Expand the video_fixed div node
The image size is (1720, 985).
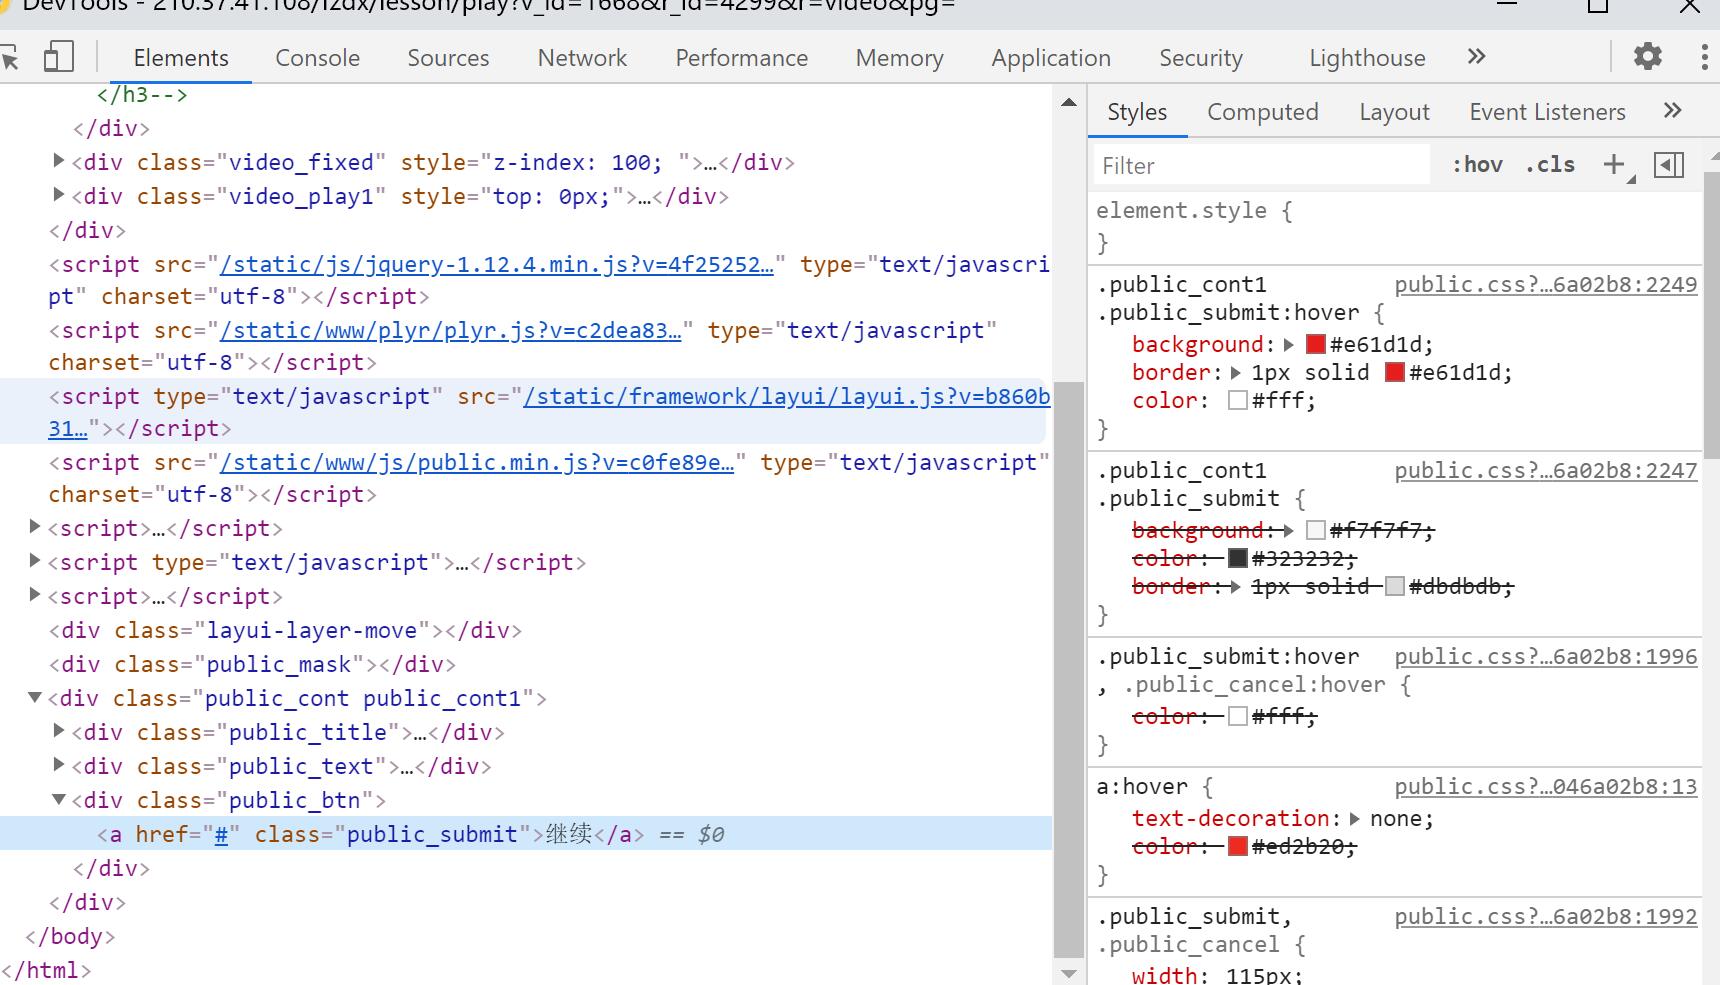tap(59, 160)
